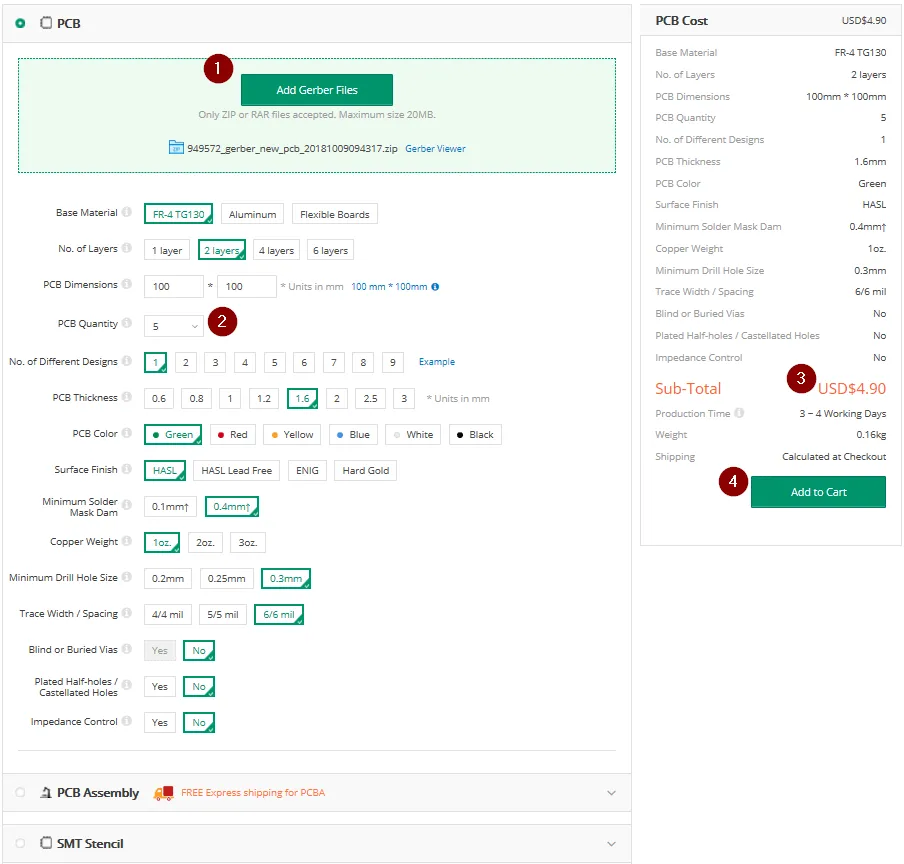The image size is (904, 864).
Task: Choose ENIG surface finish
Action: [x=307, y=470]
